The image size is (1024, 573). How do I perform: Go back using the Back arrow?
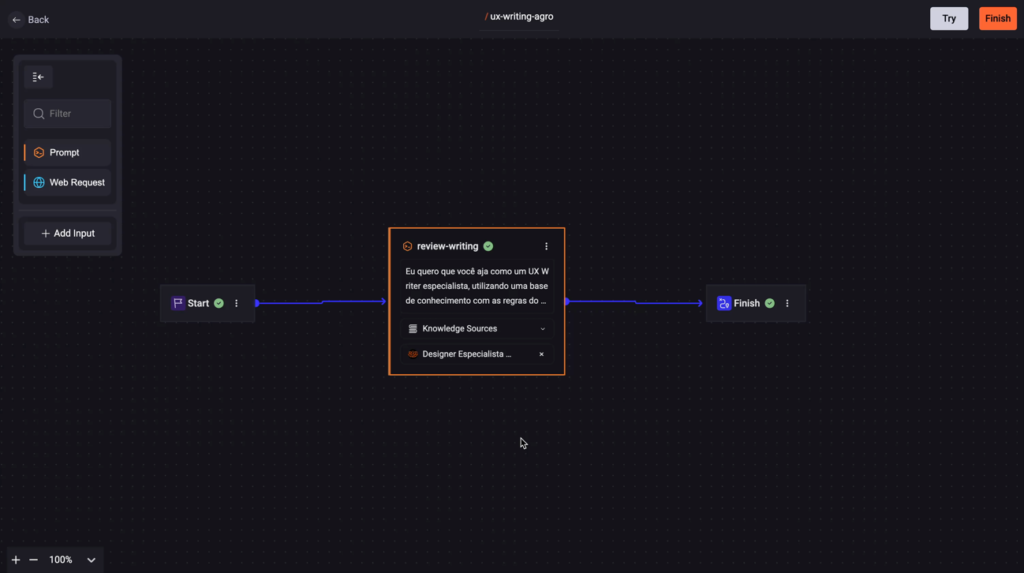[x=16, y=20]
